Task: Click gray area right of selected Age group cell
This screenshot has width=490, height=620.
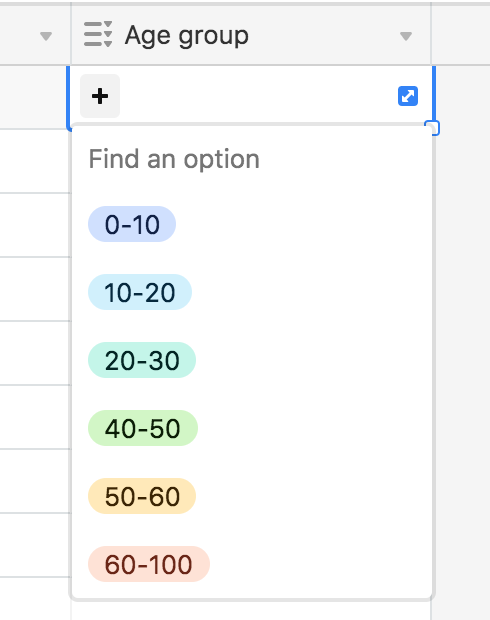Action: tap(464, 97)
